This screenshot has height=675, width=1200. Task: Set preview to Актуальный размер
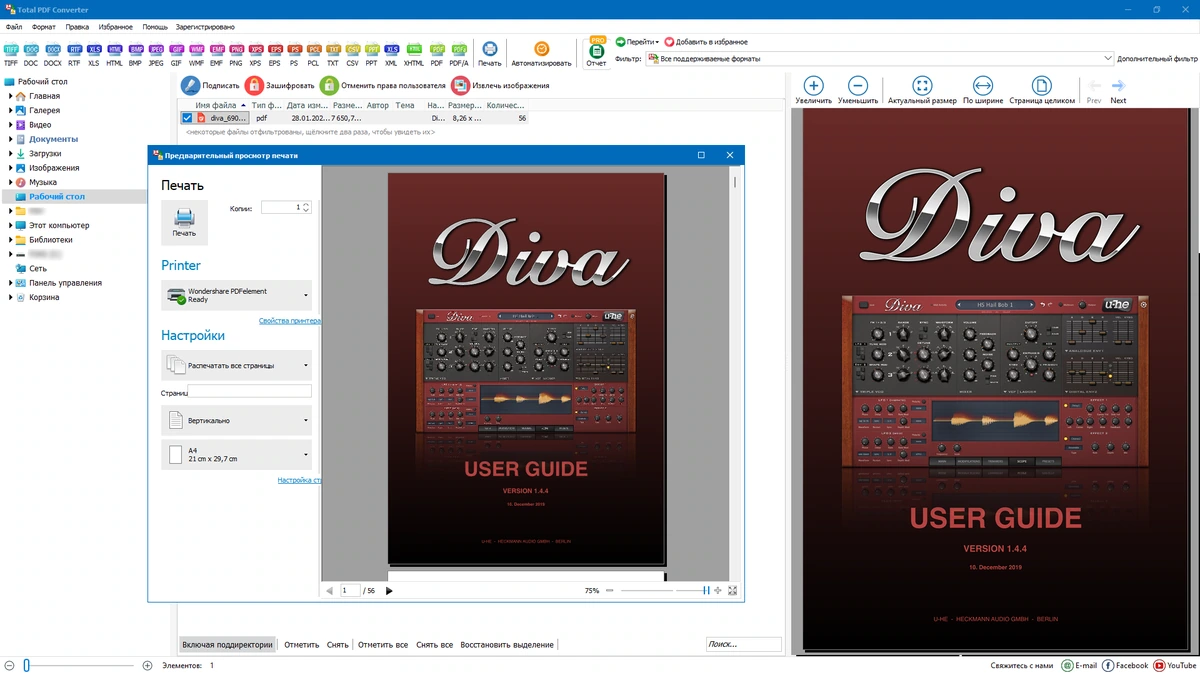click(x=922, y=90)
